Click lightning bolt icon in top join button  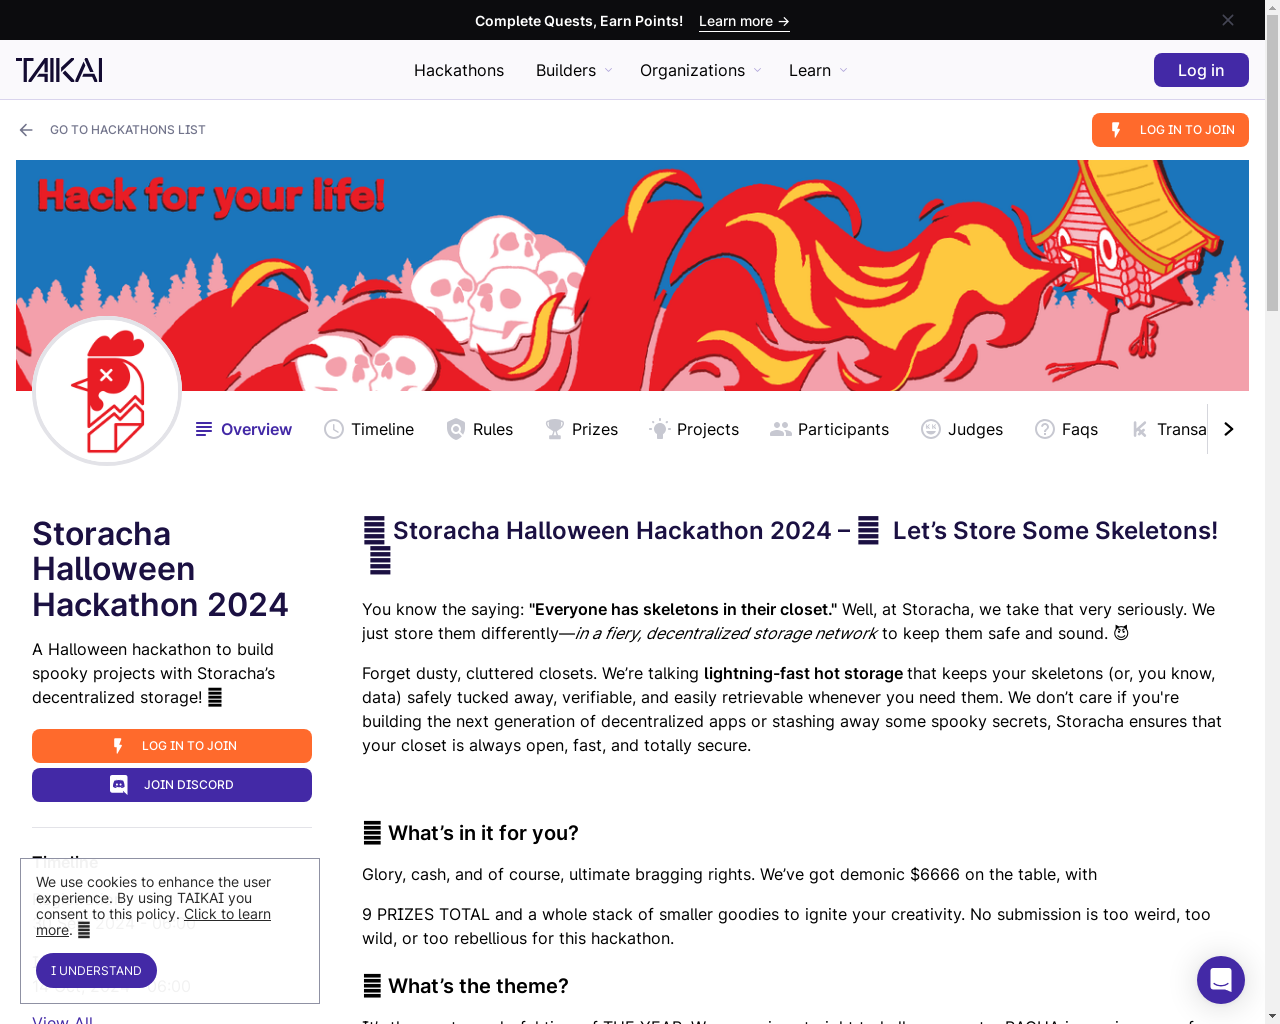pos(1116,130)
